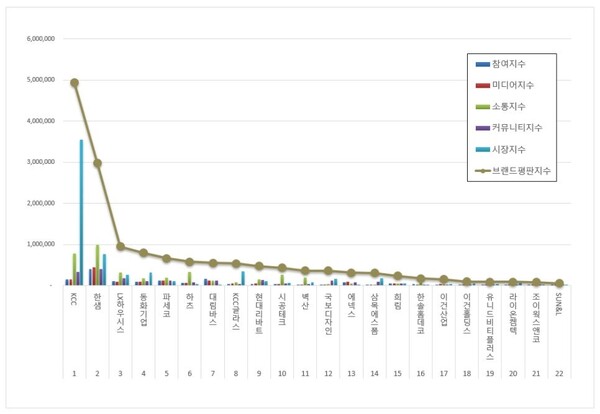Click the purple 커뮤니티지수 legend swatch
The height and width of the screenshot is (414, 600).
(x=483, y=128)
